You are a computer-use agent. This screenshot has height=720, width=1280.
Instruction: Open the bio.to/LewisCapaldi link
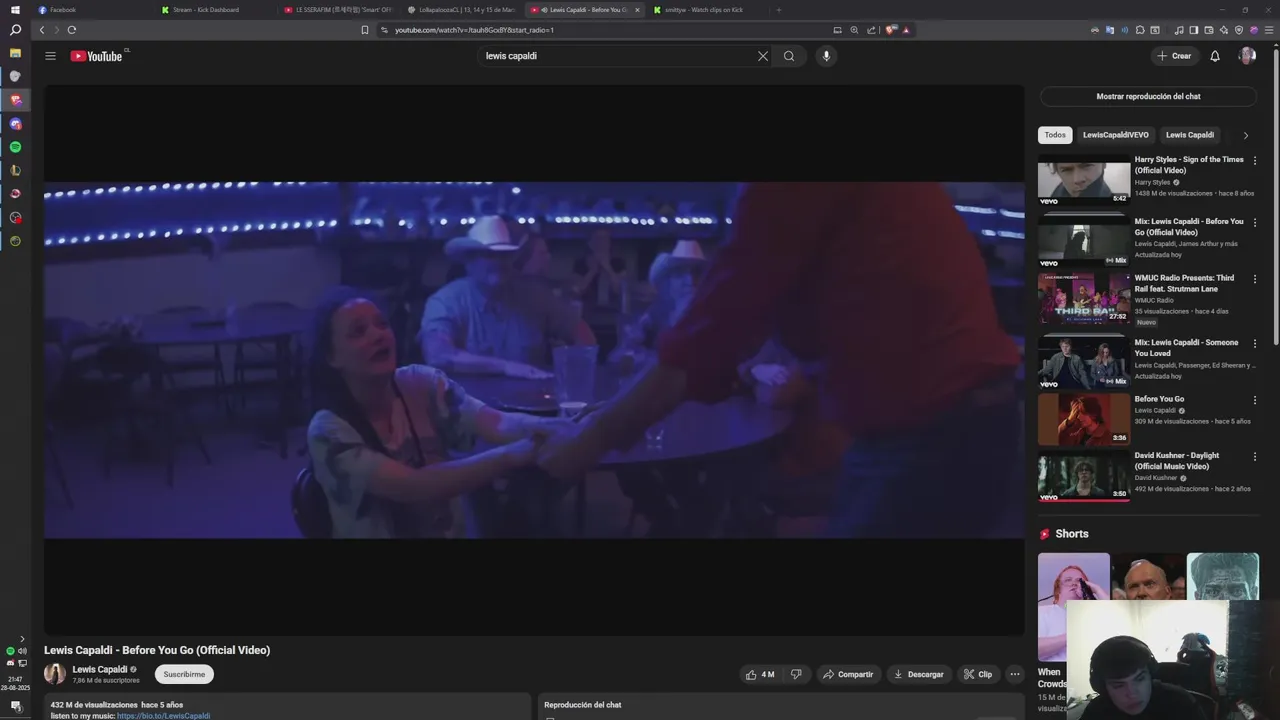[x=163, y=716]
